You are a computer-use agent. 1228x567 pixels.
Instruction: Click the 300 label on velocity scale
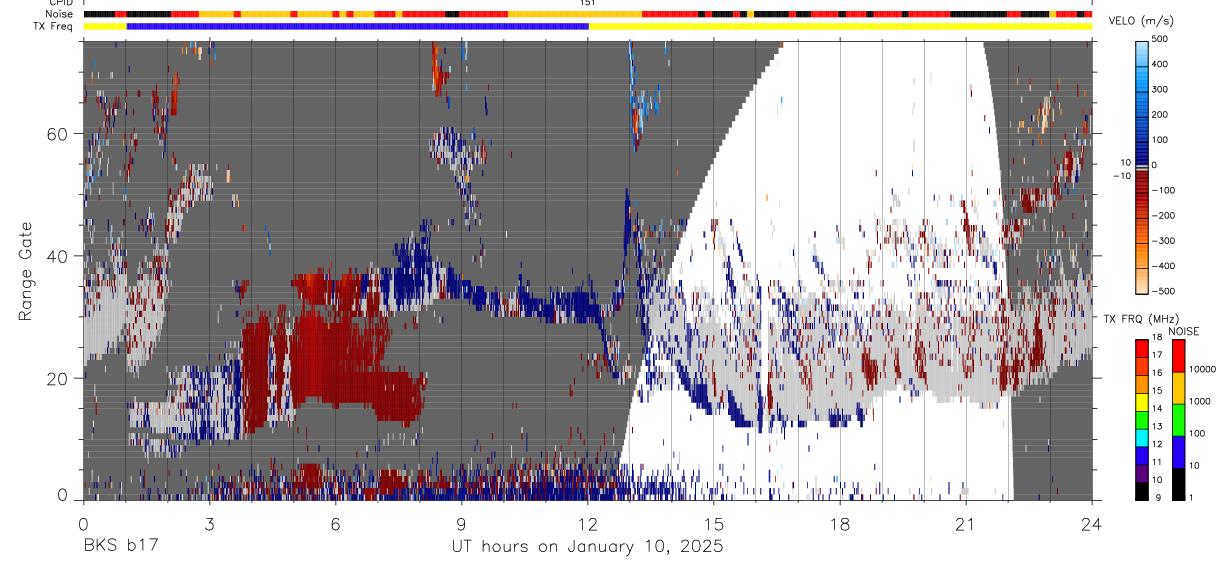point(1162,90)
